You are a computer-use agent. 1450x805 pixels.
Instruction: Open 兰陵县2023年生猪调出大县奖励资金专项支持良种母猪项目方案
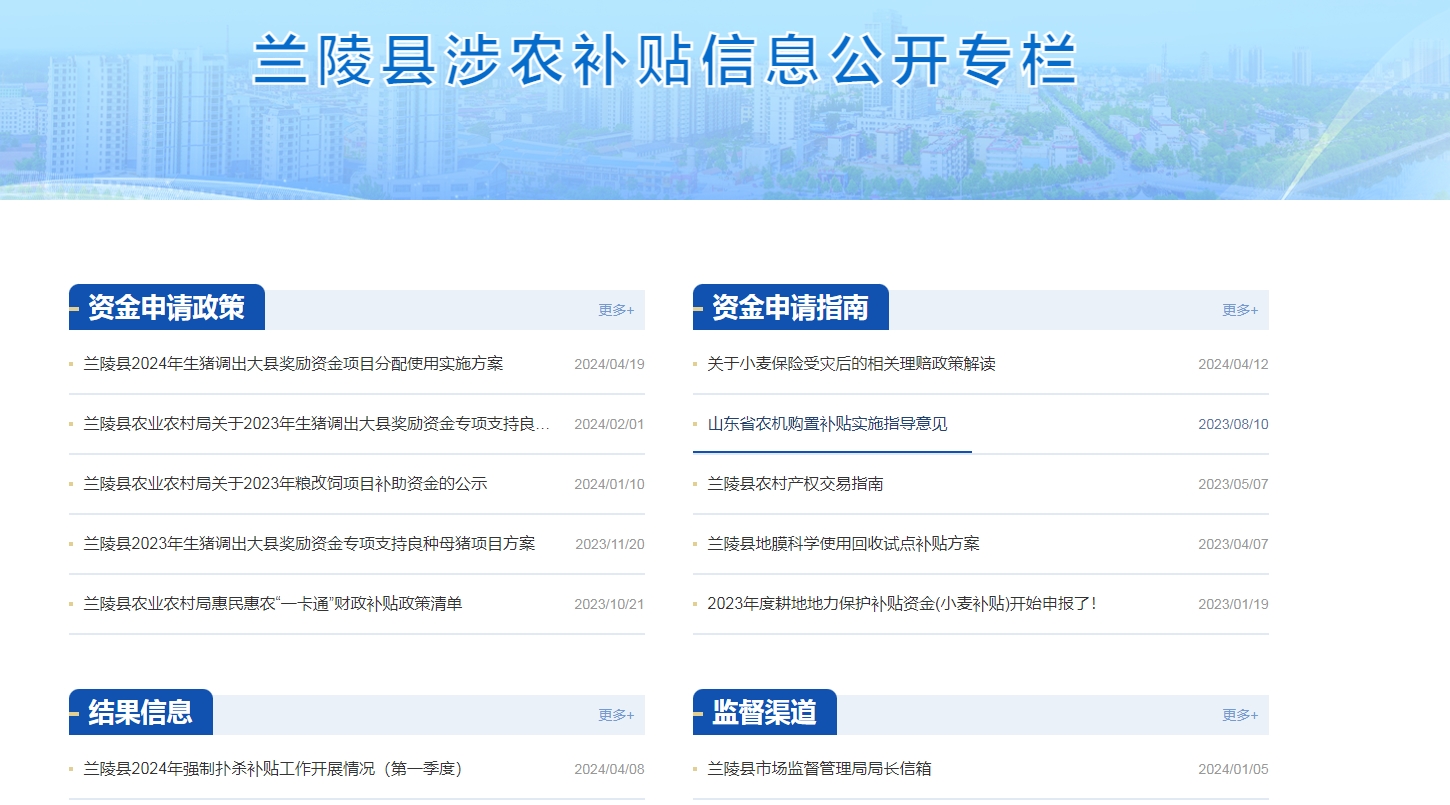pyautogui.click(x=309, y=544)
